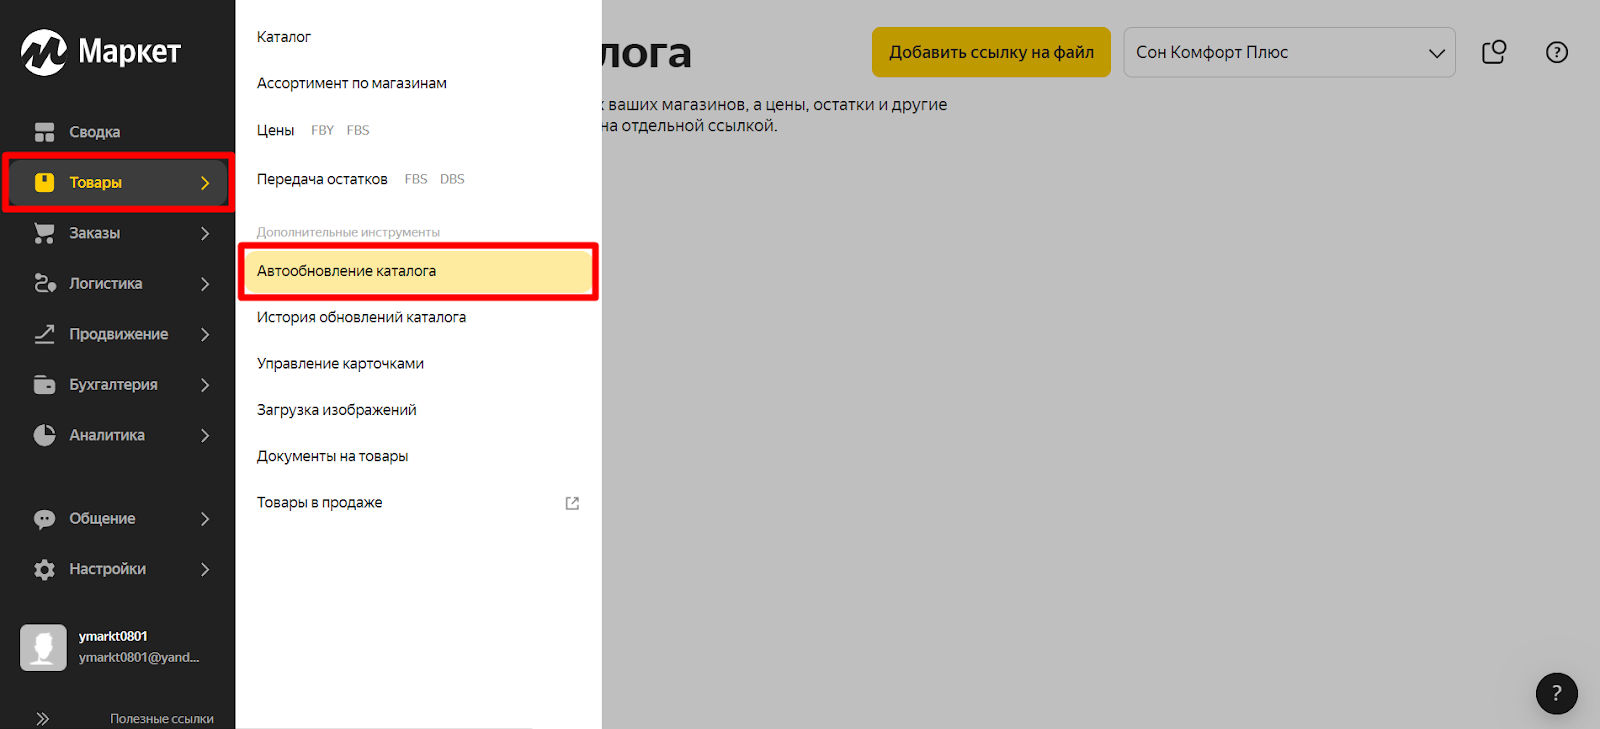The height and width of the screenshot is (729, 1600).
Task: Select Управление карточками in the submenu
Action: (340, 364)
